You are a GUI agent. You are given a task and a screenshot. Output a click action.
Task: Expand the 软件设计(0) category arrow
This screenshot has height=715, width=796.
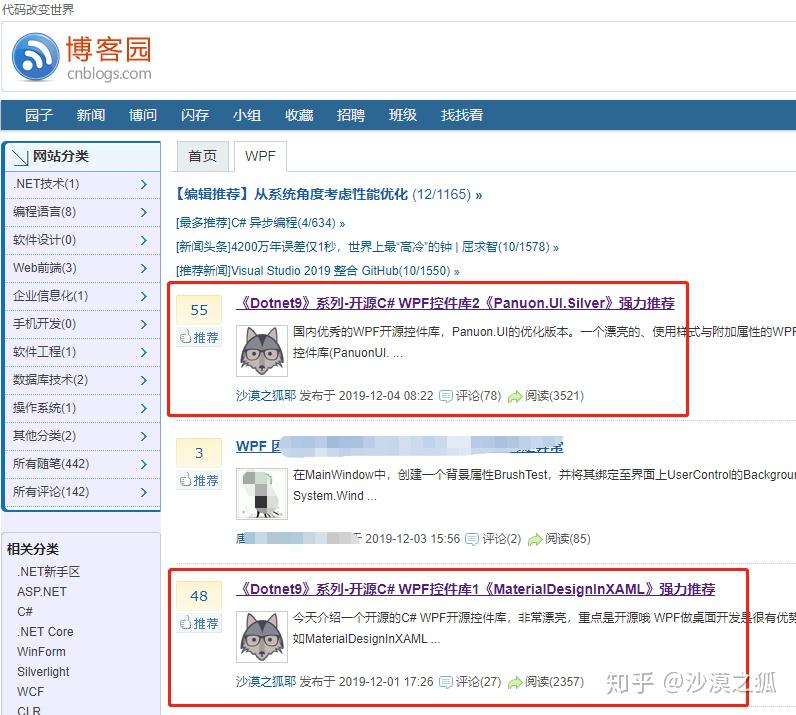(144, 240)
